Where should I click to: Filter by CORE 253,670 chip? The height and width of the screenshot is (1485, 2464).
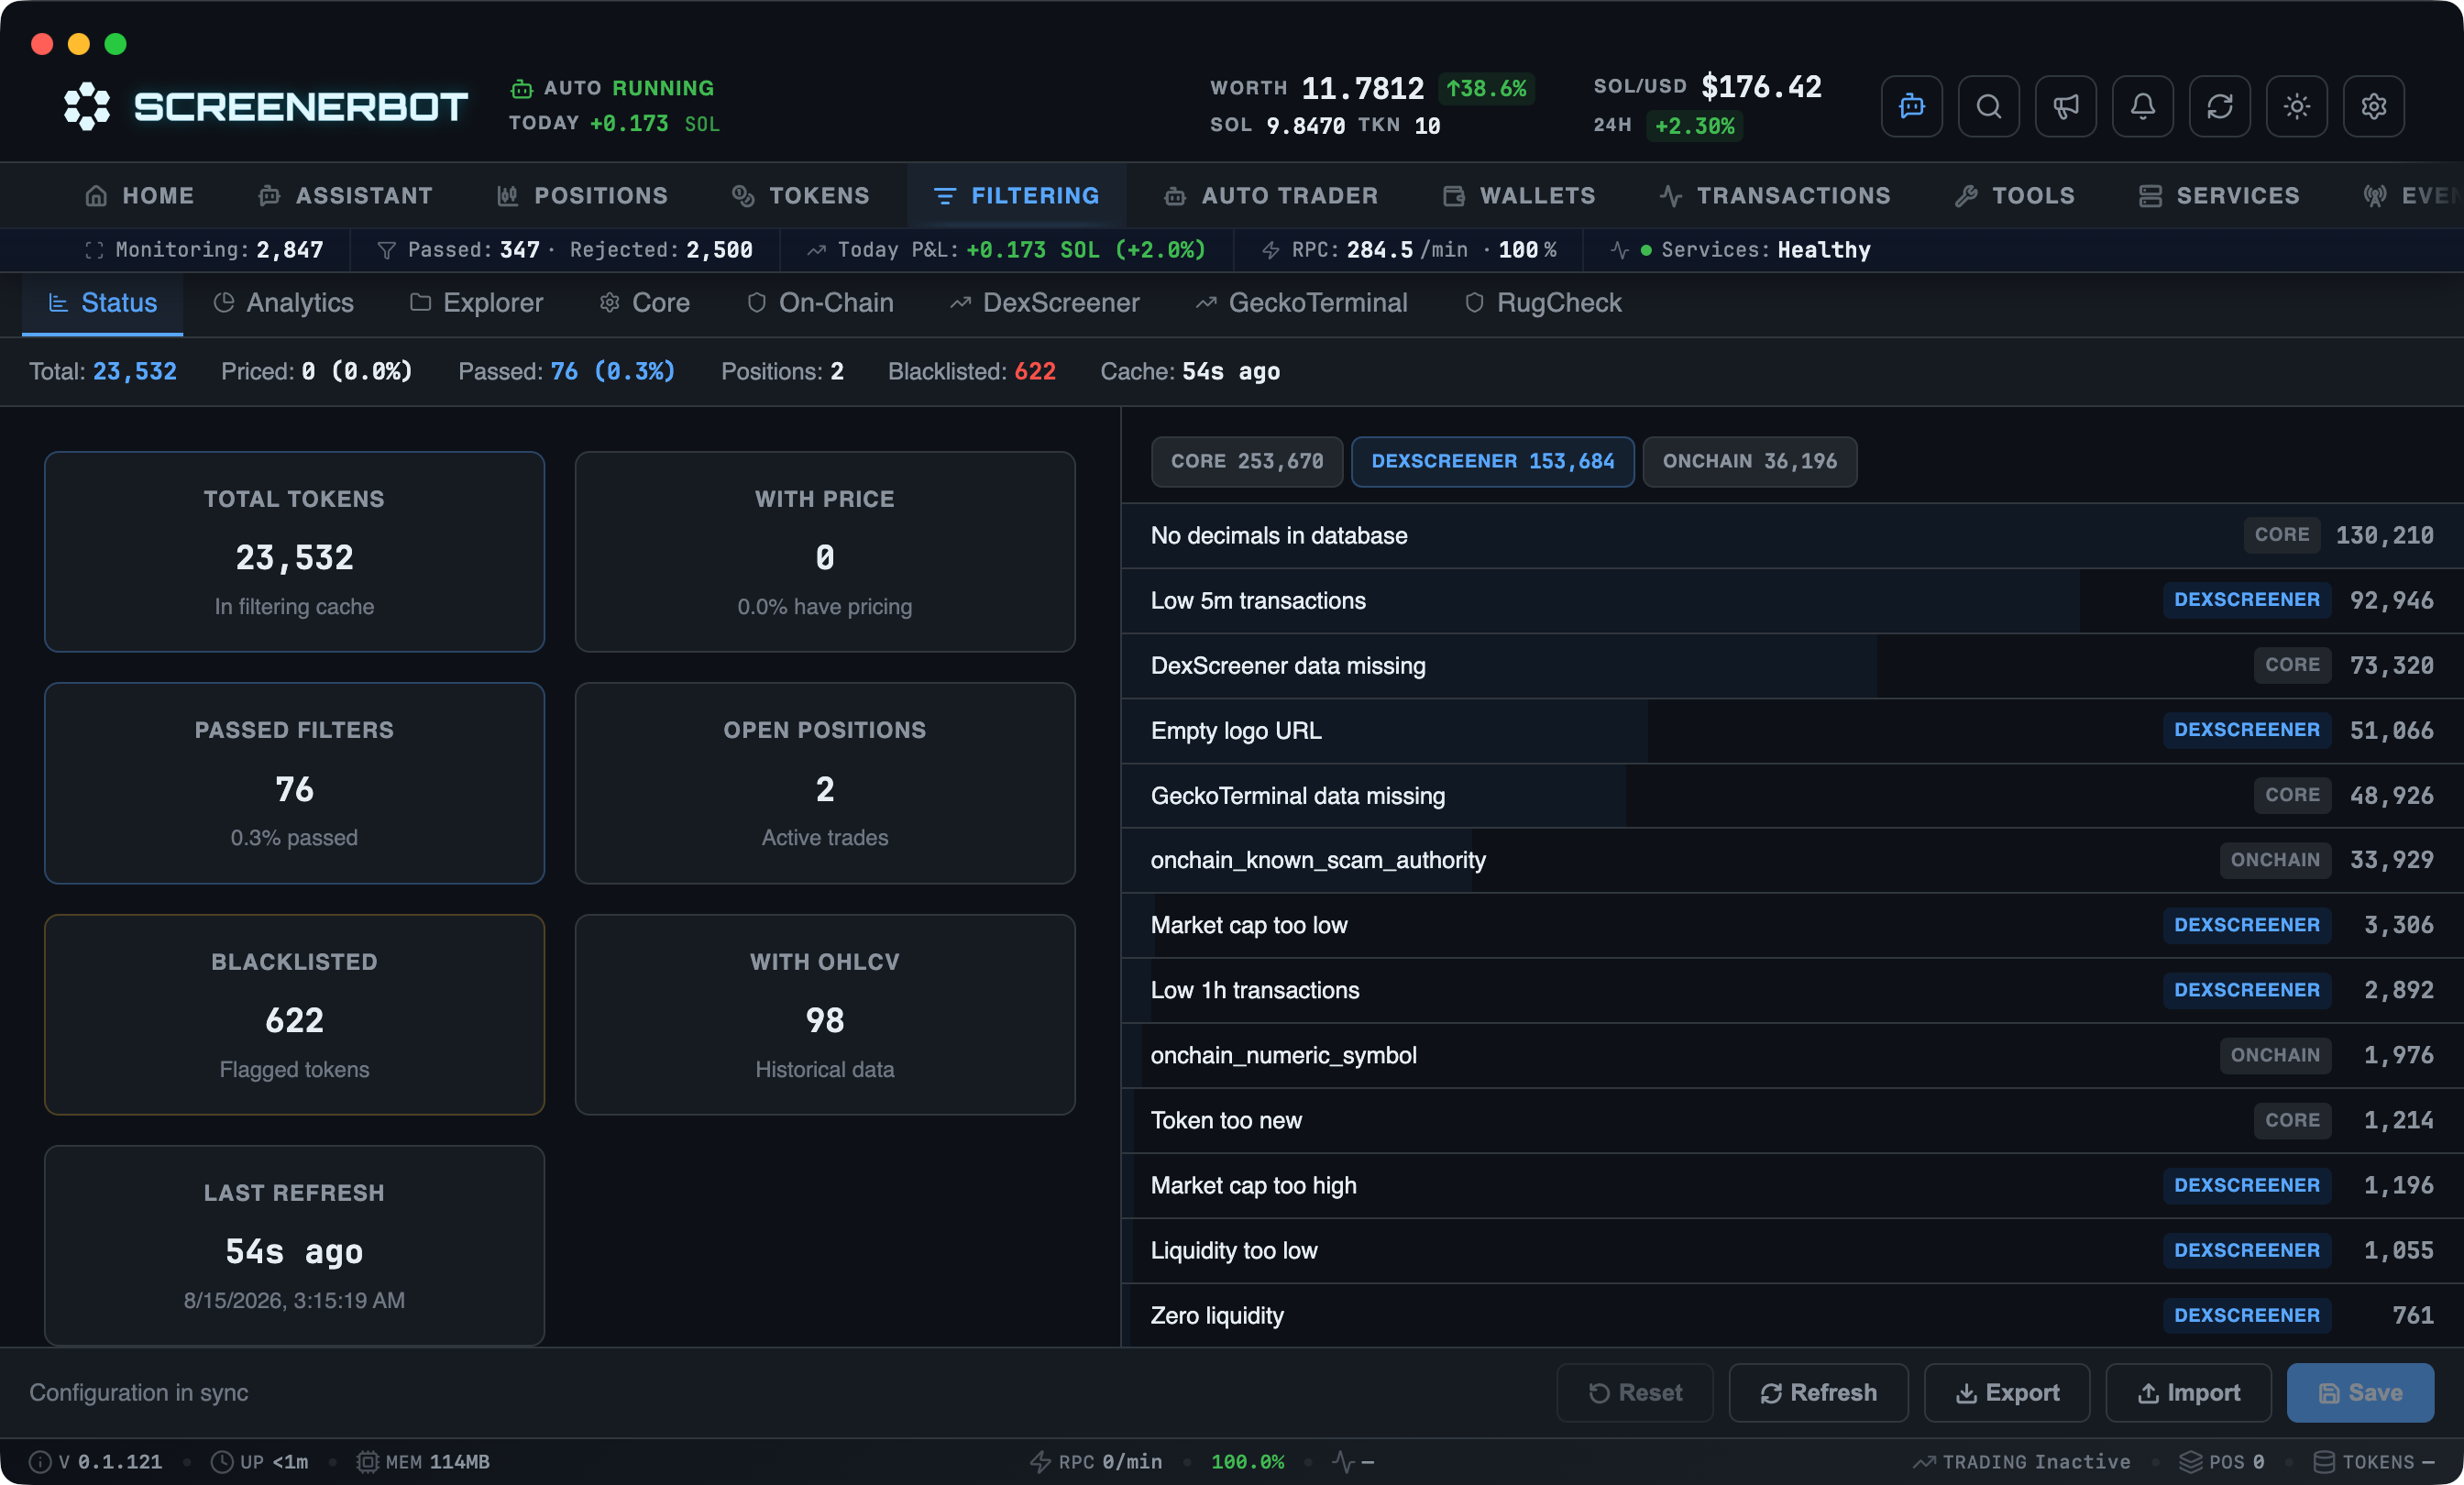click(x=1246, y=461)
